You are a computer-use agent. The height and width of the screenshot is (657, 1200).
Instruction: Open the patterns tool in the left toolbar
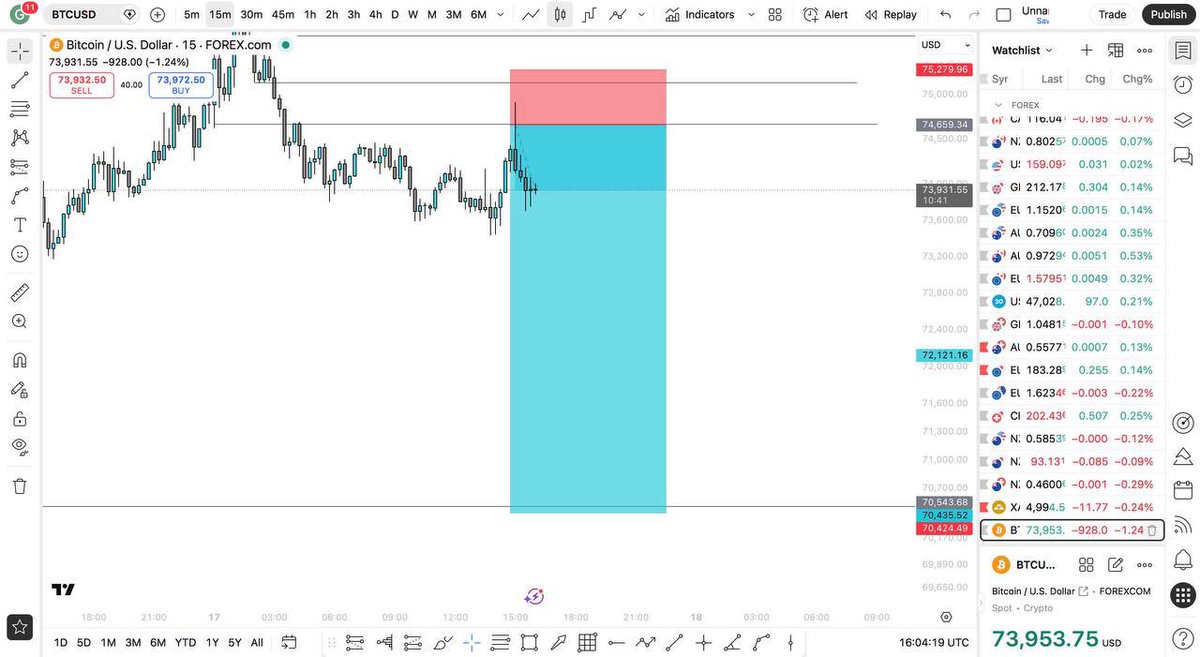(20, 138)
